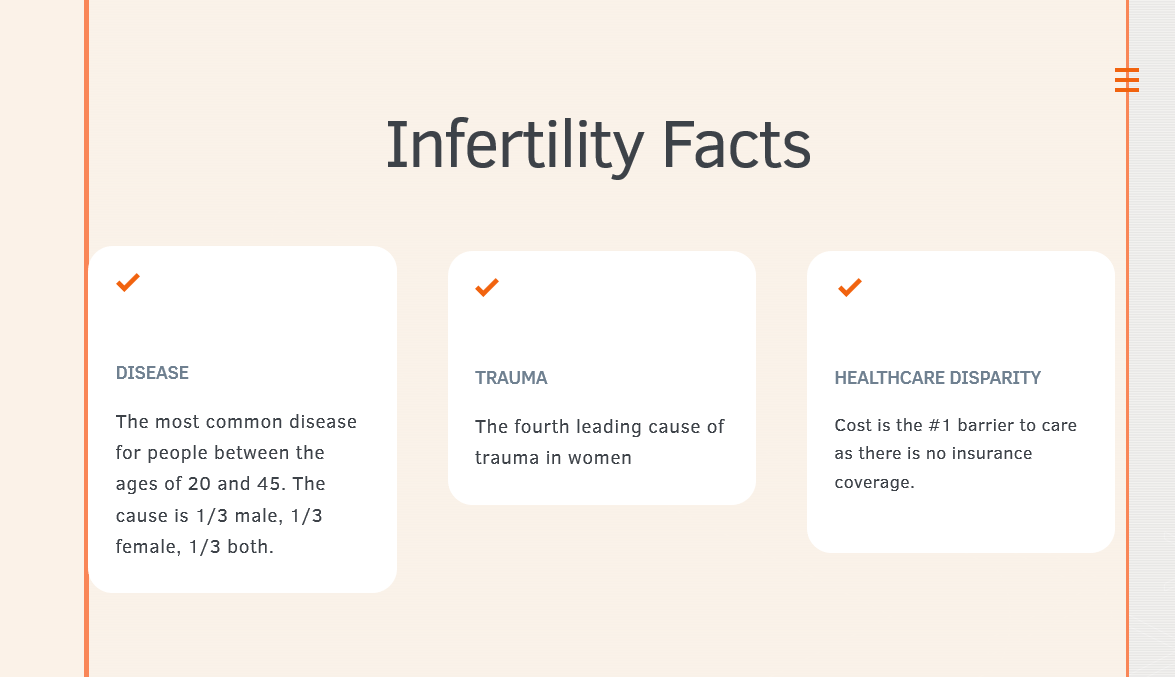Click the line 'as there is no insurance'

(934, 454)
